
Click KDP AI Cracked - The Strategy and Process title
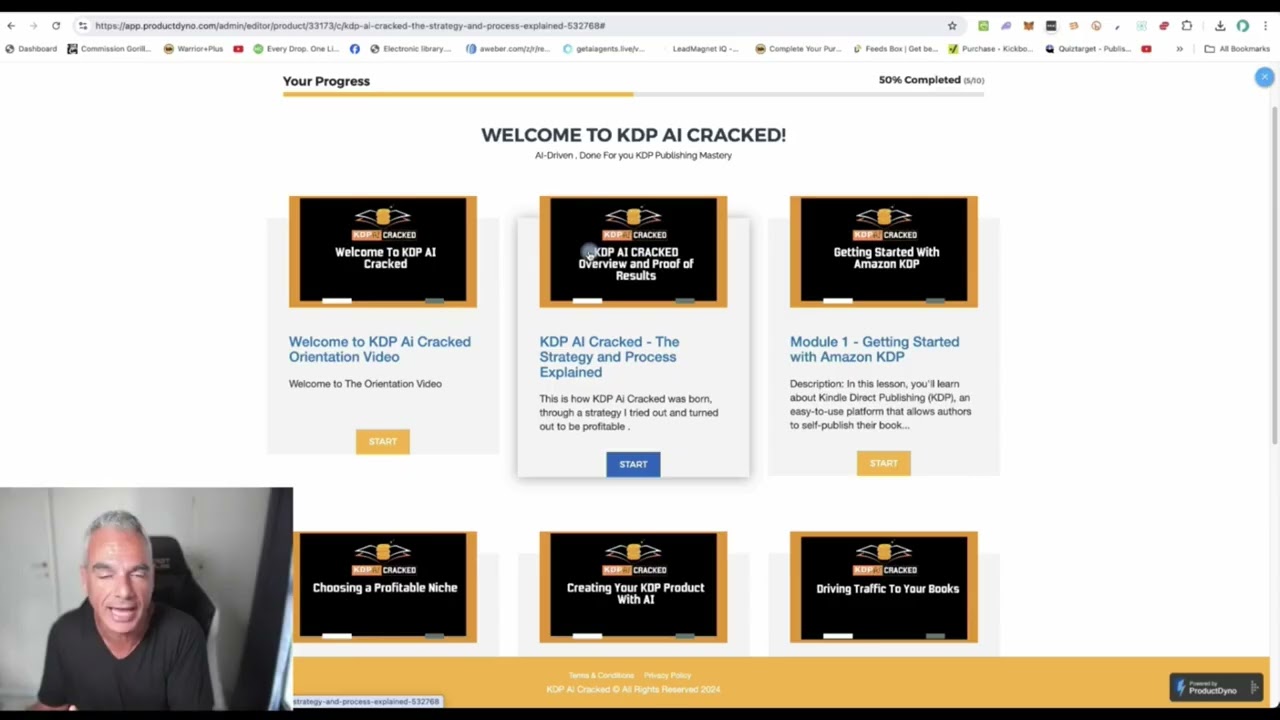(x=609, y=357)
